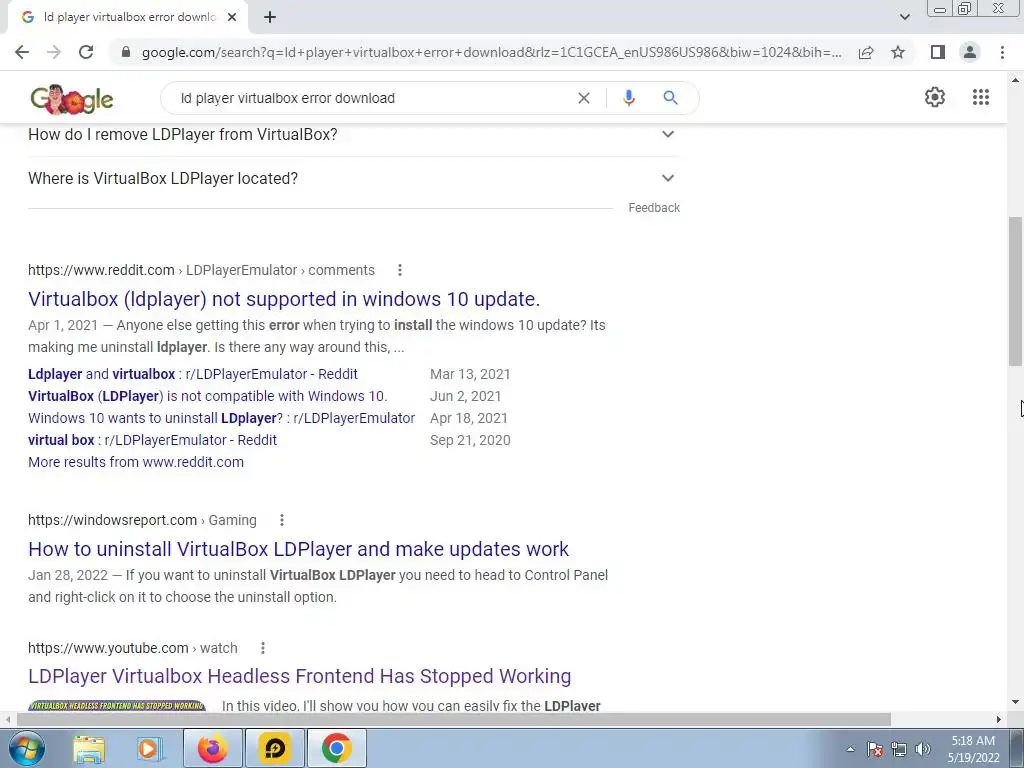Open 'VirtualBox (LDPlayer) is not compatible' sublink
1024x768 pixels.
pyautogui.click(x=208, y=396)
